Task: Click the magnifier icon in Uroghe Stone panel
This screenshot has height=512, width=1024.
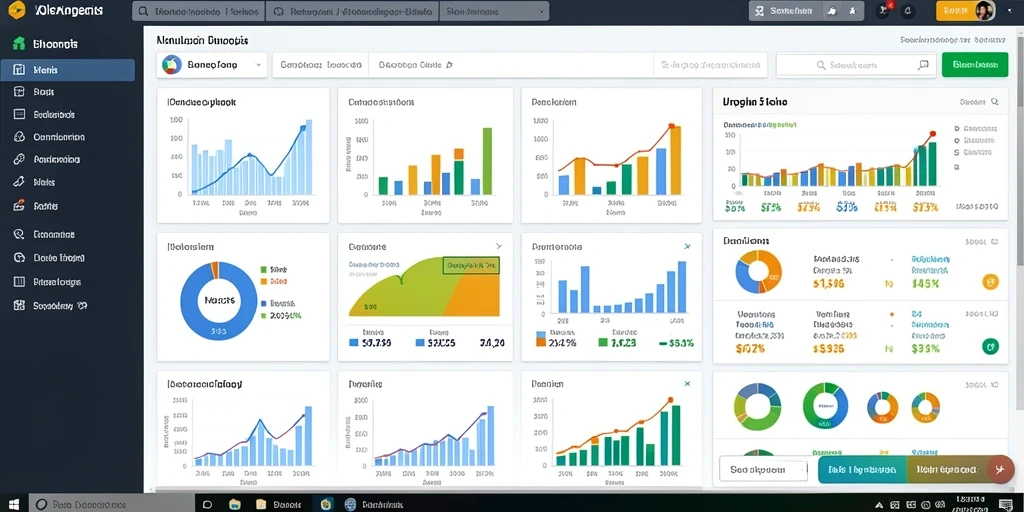Action: click(995, 102)
